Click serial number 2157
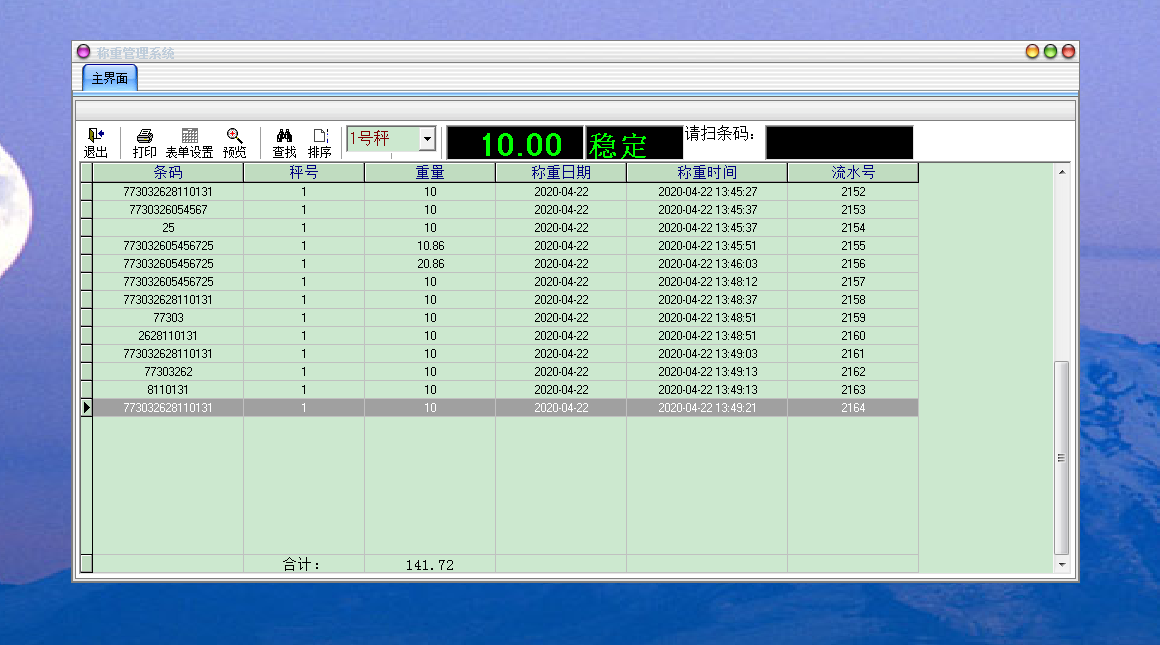Screen dimensions: 1160x645 coord(853,282)
